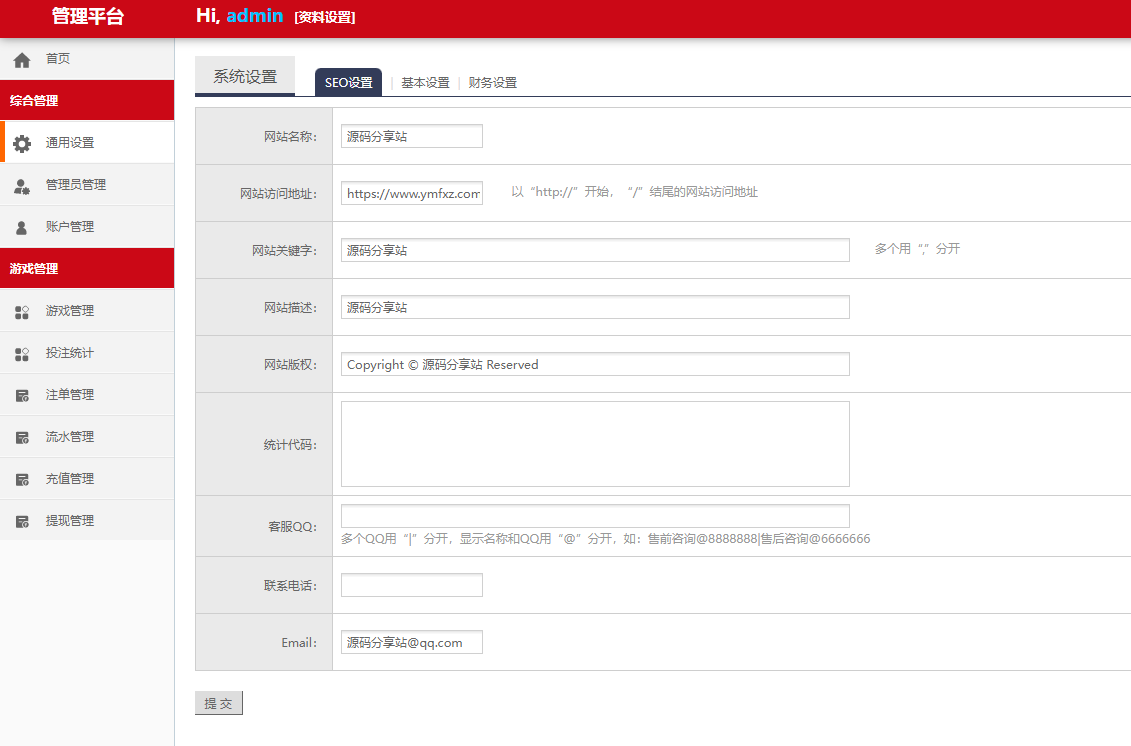Click the 账户管理 person icon

[22, 228]
